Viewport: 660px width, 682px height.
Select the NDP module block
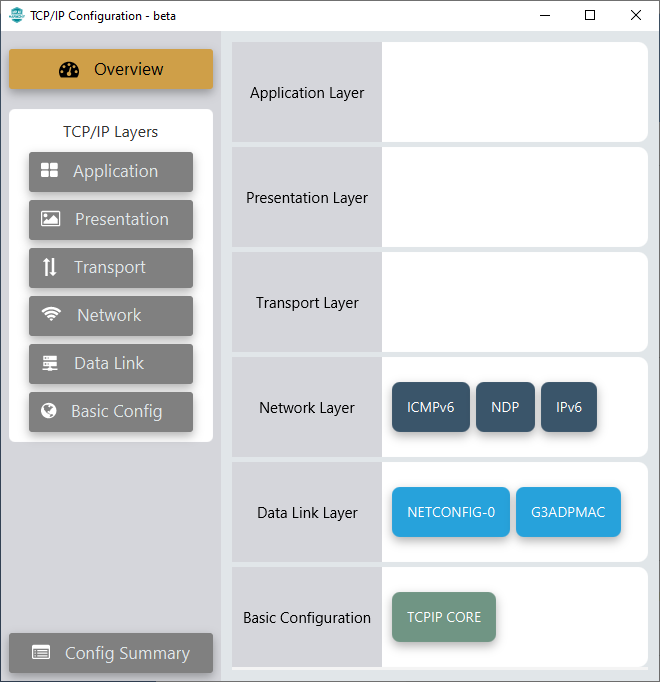505,407
